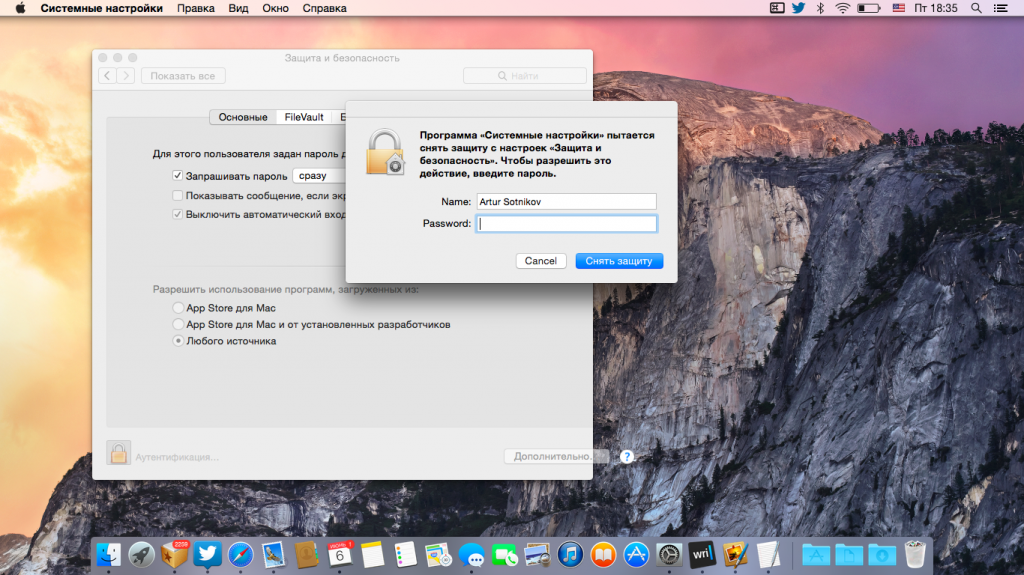This screenshot has height=575, width=1024.
Task: Open the Правка menu
Action: (195, 8)
